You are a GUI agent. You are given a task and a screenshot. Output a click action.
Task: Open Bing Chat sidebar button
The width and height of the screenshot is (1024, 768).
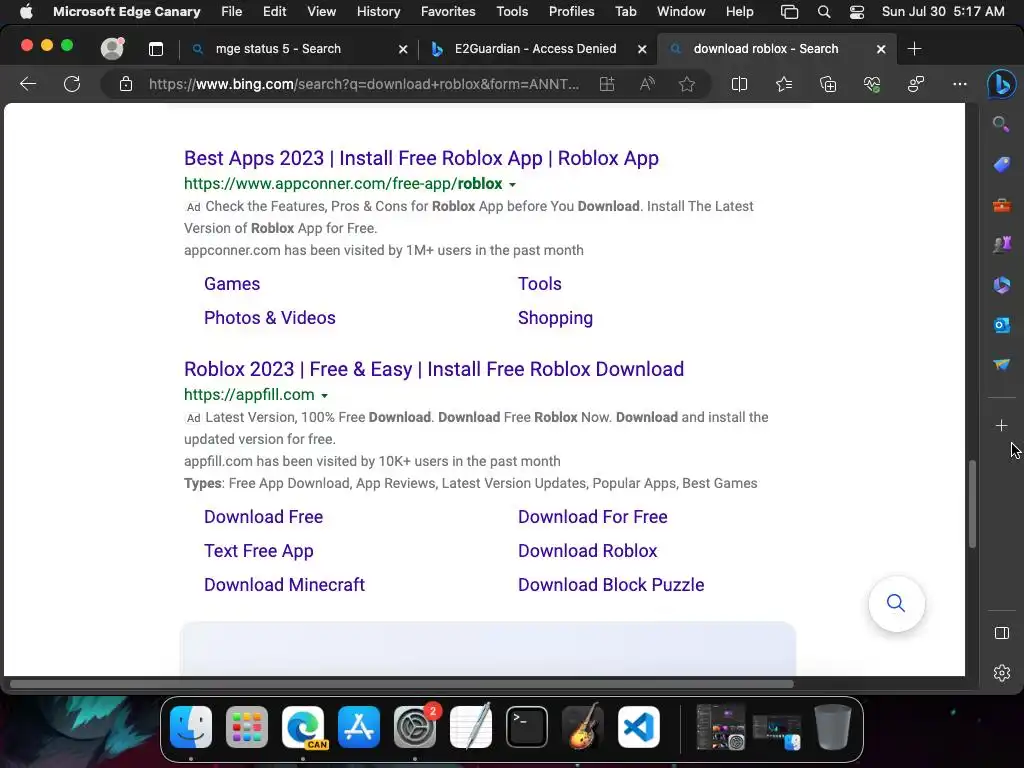point(1001,84)
